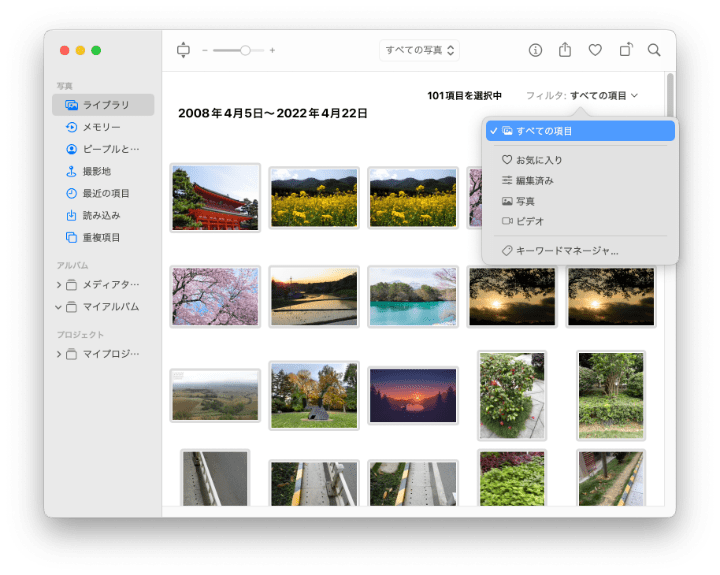The image size is (720, 575).
Task: Click the thumbnail zoom slider
Action: tap(238, 50)
